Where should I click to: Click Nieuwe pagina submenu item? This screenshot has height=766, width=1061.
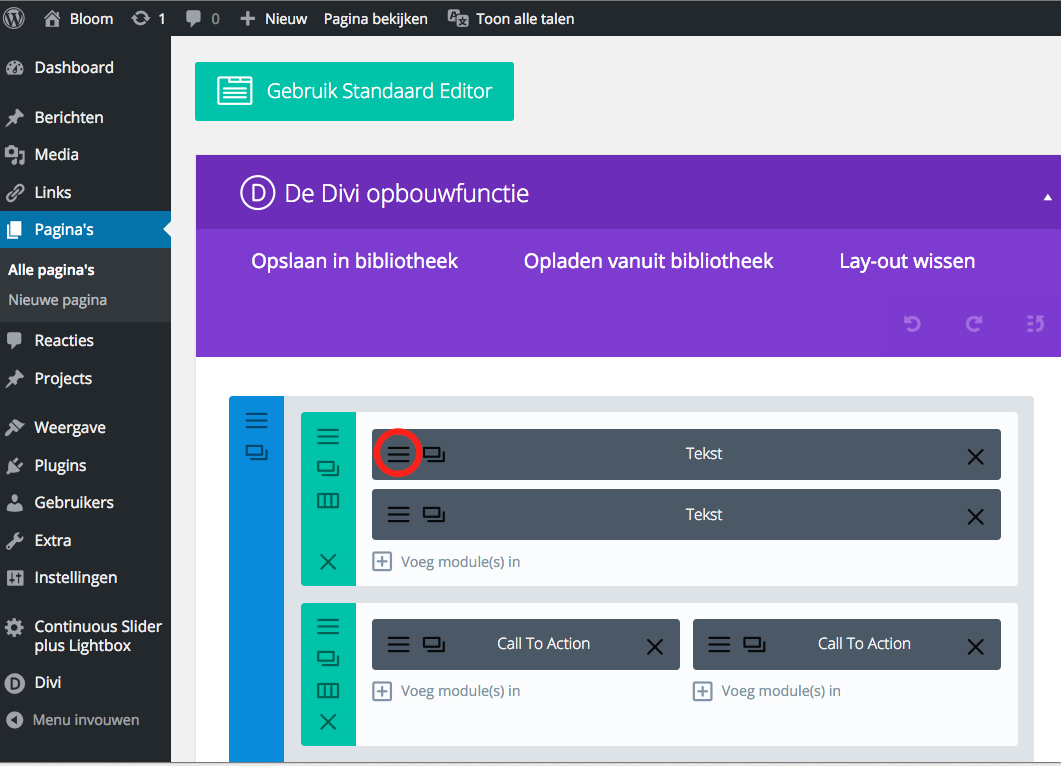click(58, 300)
